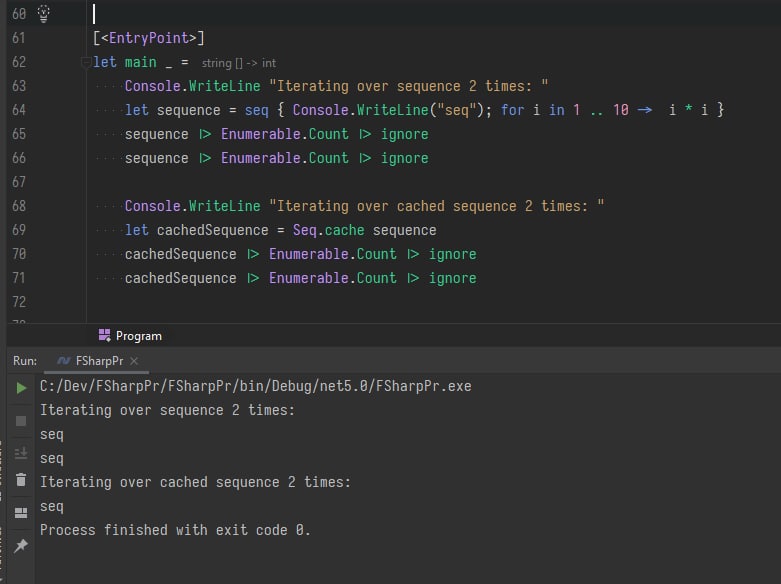The width and height of the screenshot is (781, 584).
Task: Click the Pin Tab pushpin icon
Action: pyautogui.click(x=21, y=546)
